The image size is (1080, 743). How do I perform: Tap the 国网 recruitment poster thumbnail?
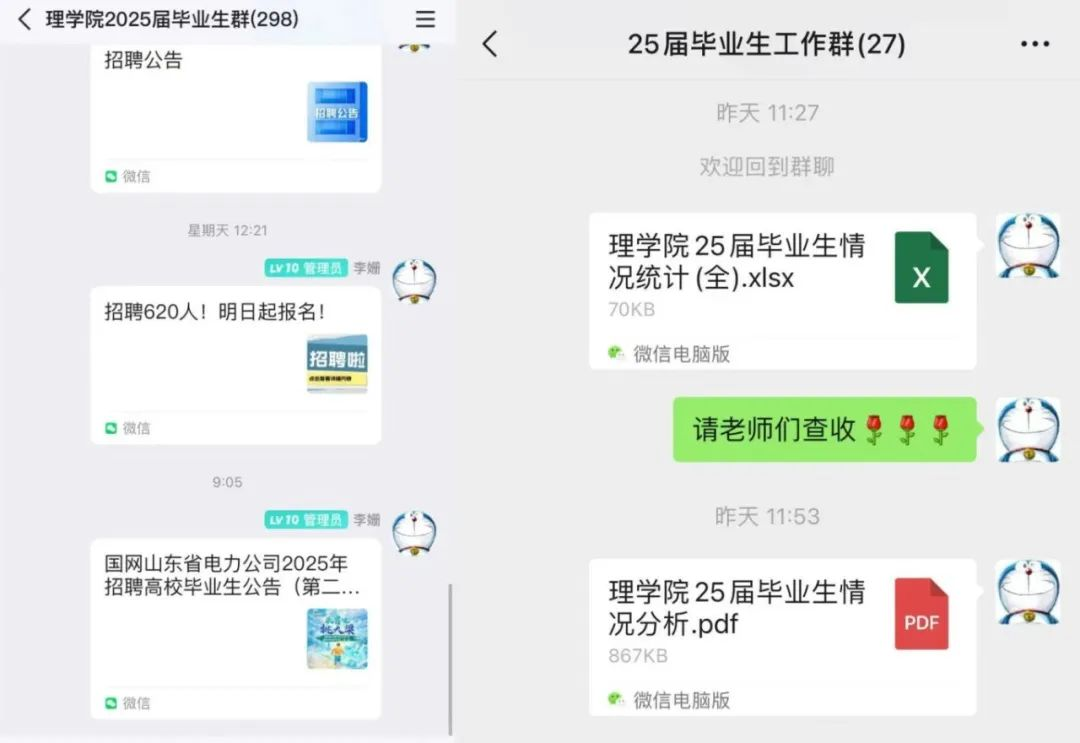(337, 638)
